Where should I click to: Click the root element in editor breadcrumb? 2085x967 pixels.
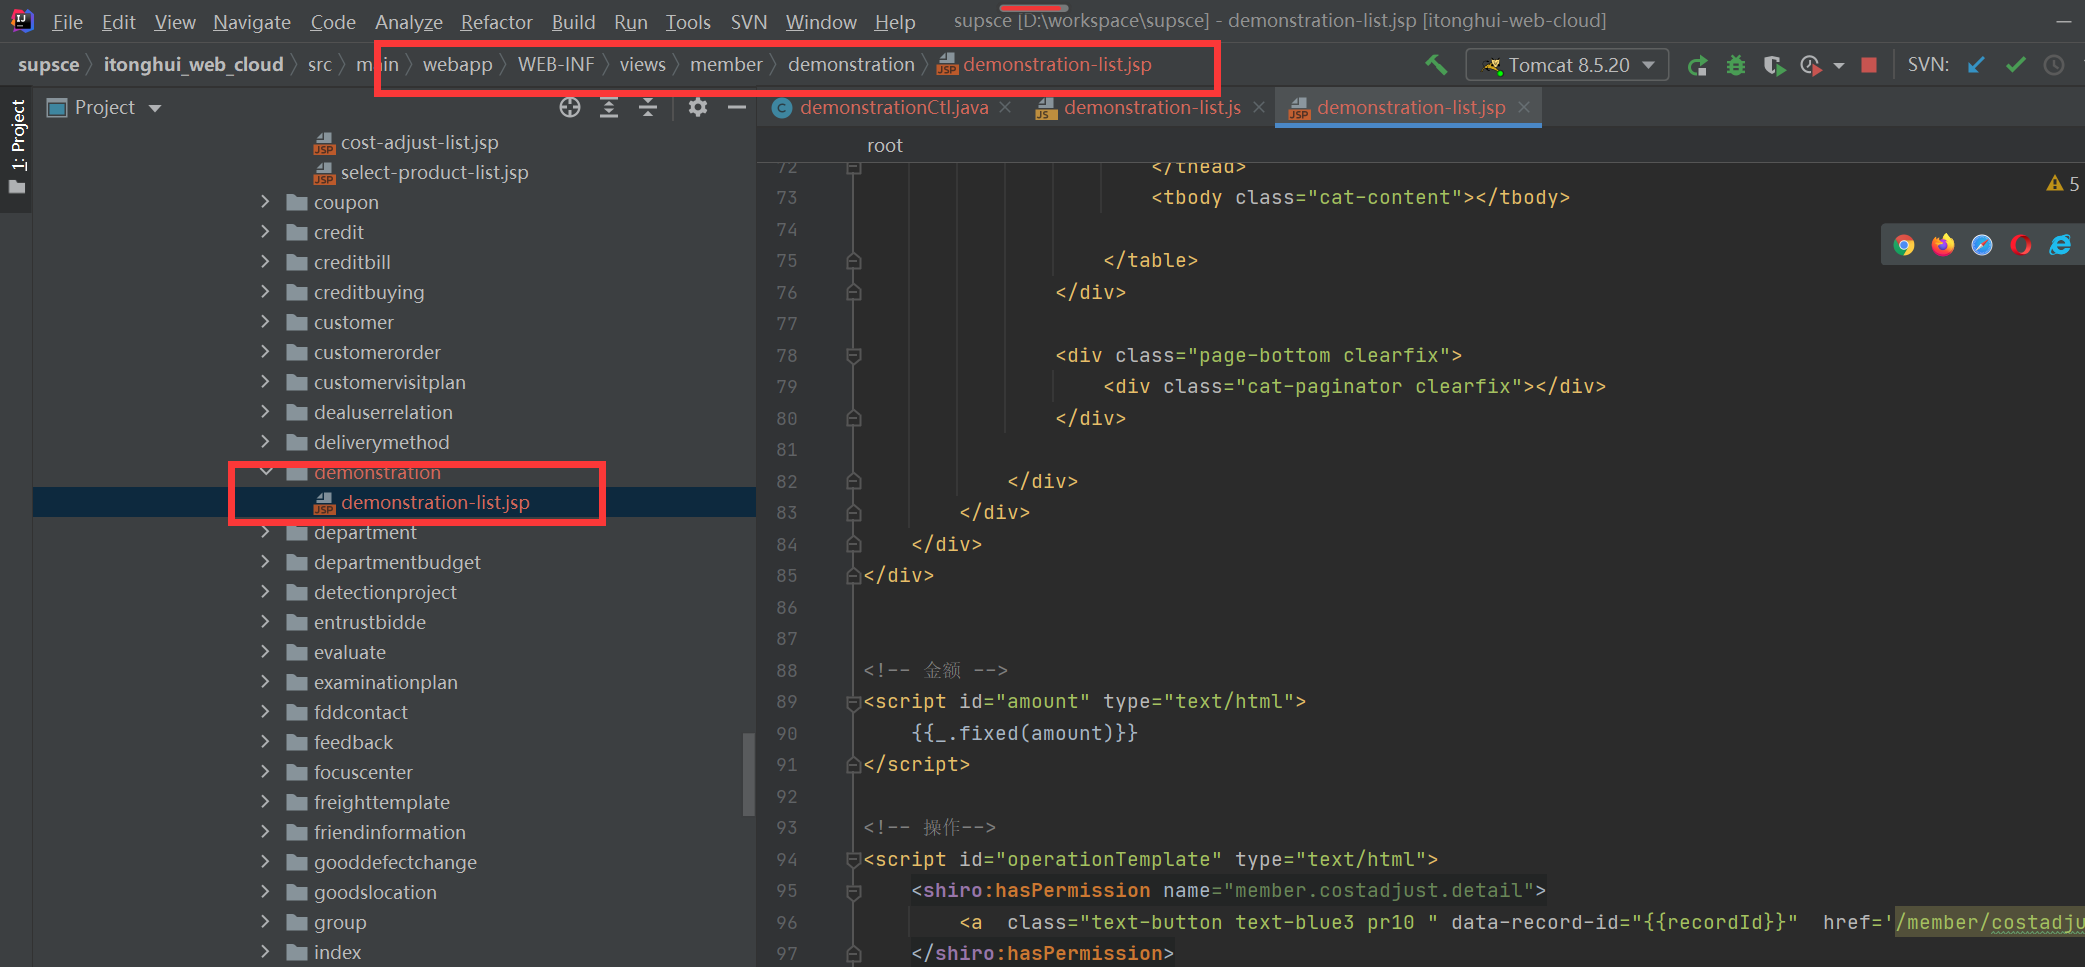[x=885, y=146]
